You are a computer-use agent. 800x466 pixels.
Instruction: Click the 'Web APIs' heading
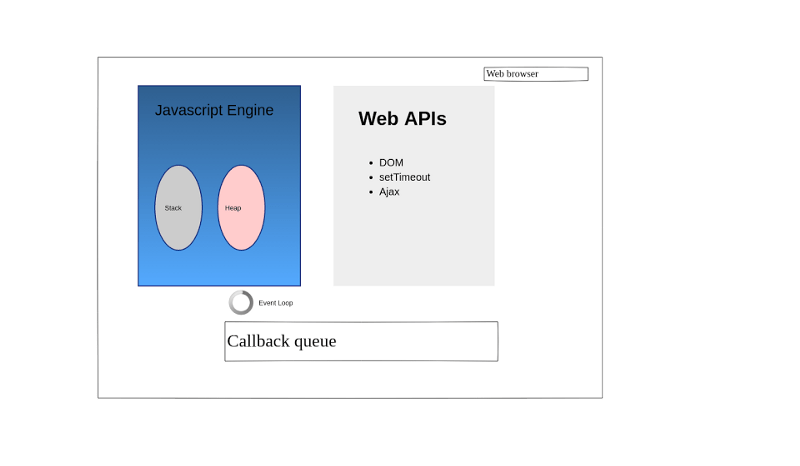coord(402,118)
